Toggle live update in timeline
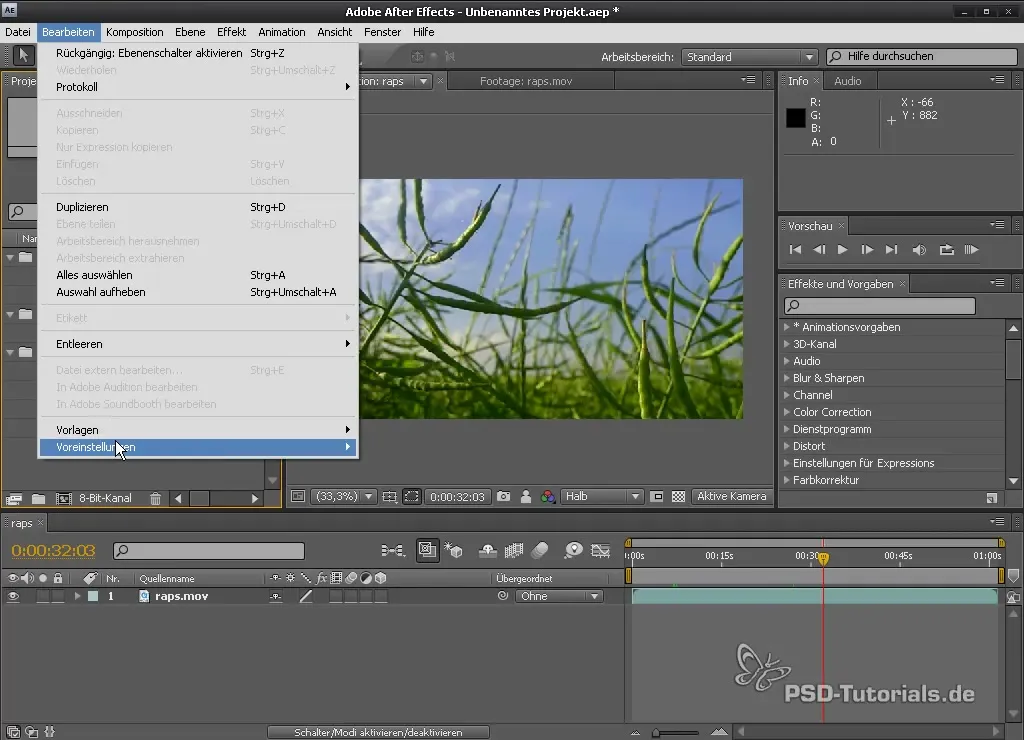This screenshot has height=740, width=1024. point(427,550)
